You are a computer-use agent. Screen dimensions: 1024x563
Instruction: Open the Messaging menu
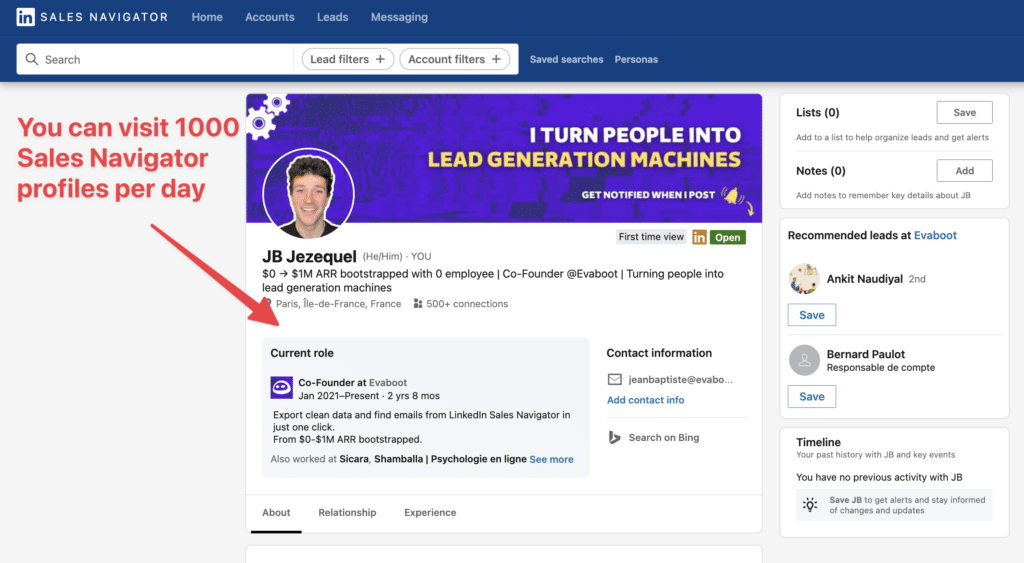click(399, 17)
